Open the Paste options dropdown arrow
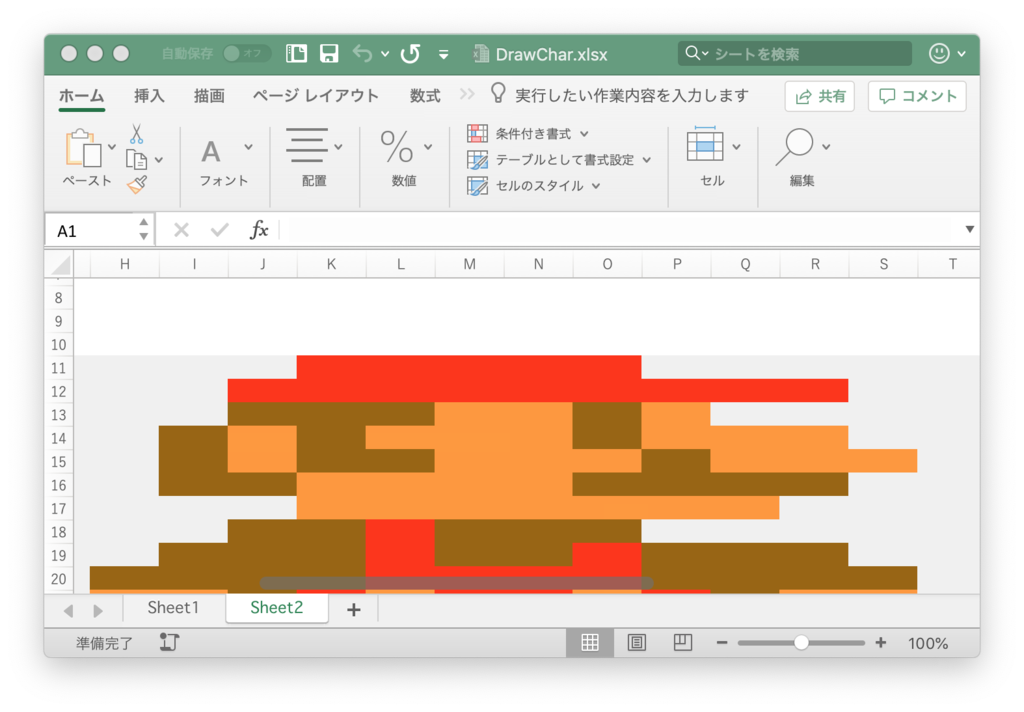This screenshot has height=712, width=1024. click(112, 147)
